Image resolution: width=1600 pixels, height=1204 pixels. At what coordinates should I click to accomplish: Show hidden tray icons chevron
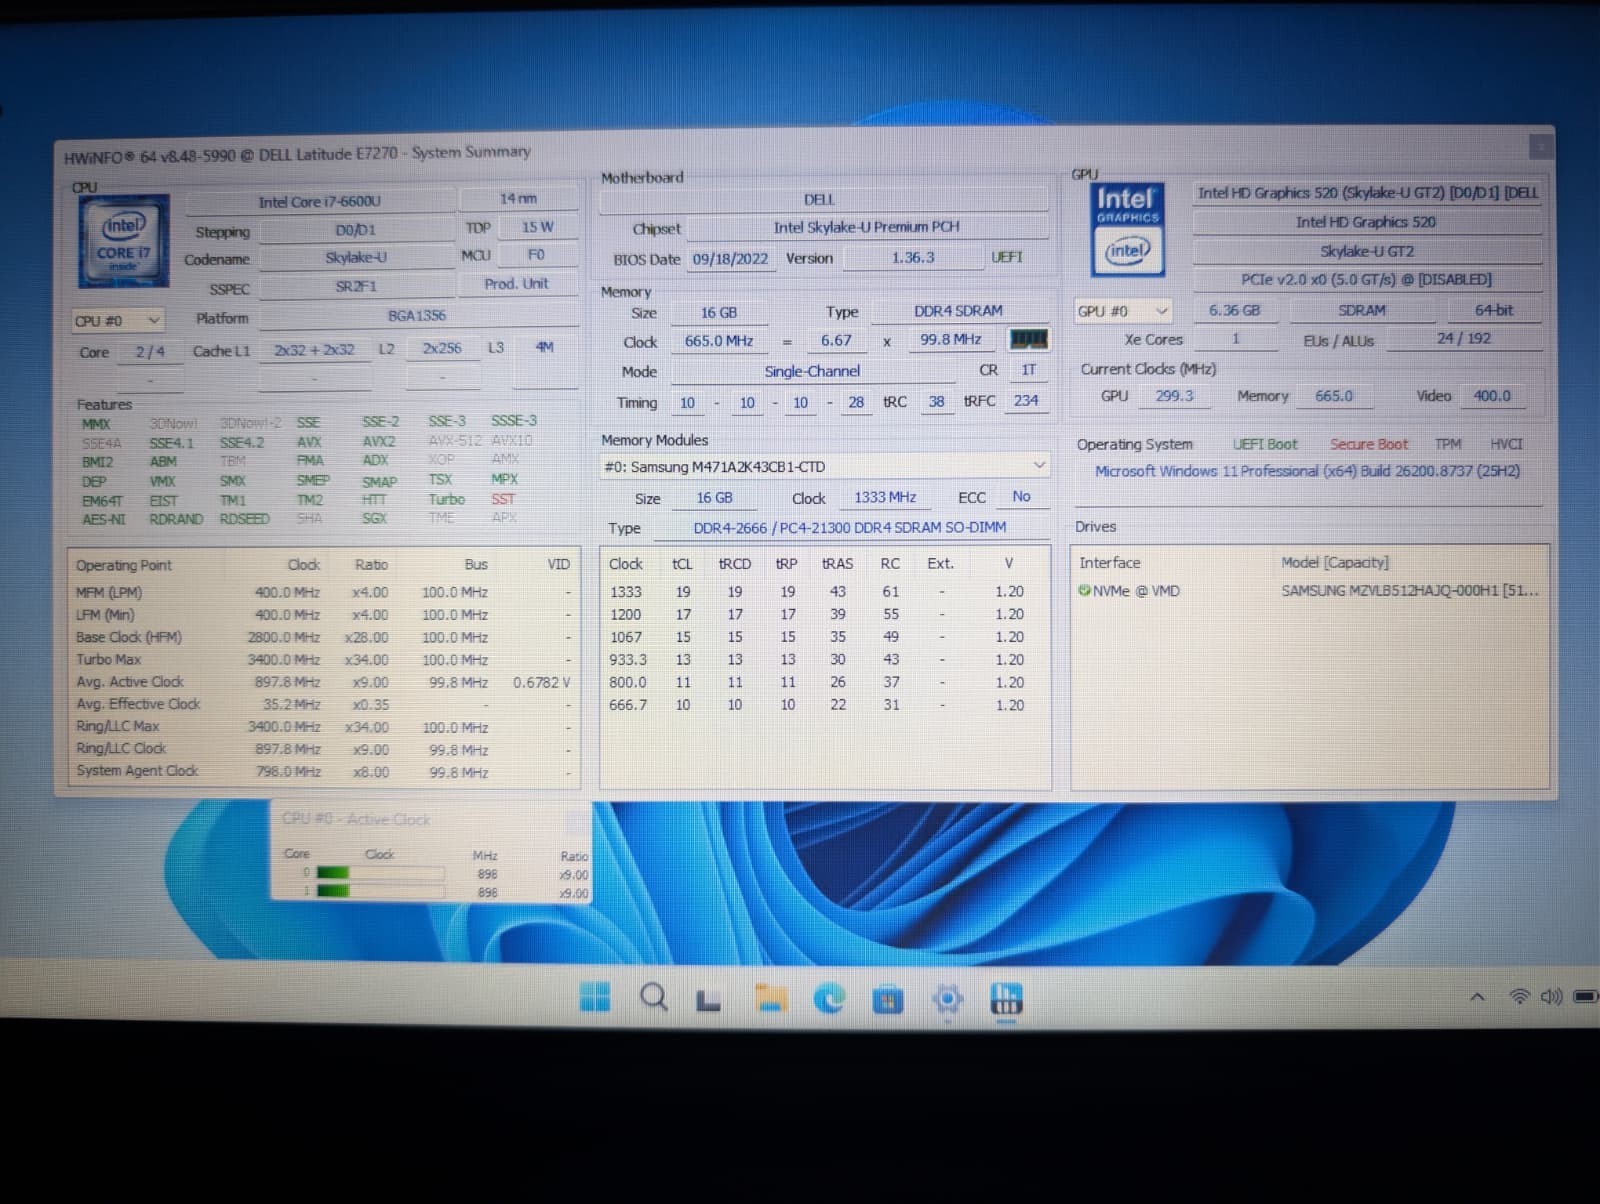1477,996
